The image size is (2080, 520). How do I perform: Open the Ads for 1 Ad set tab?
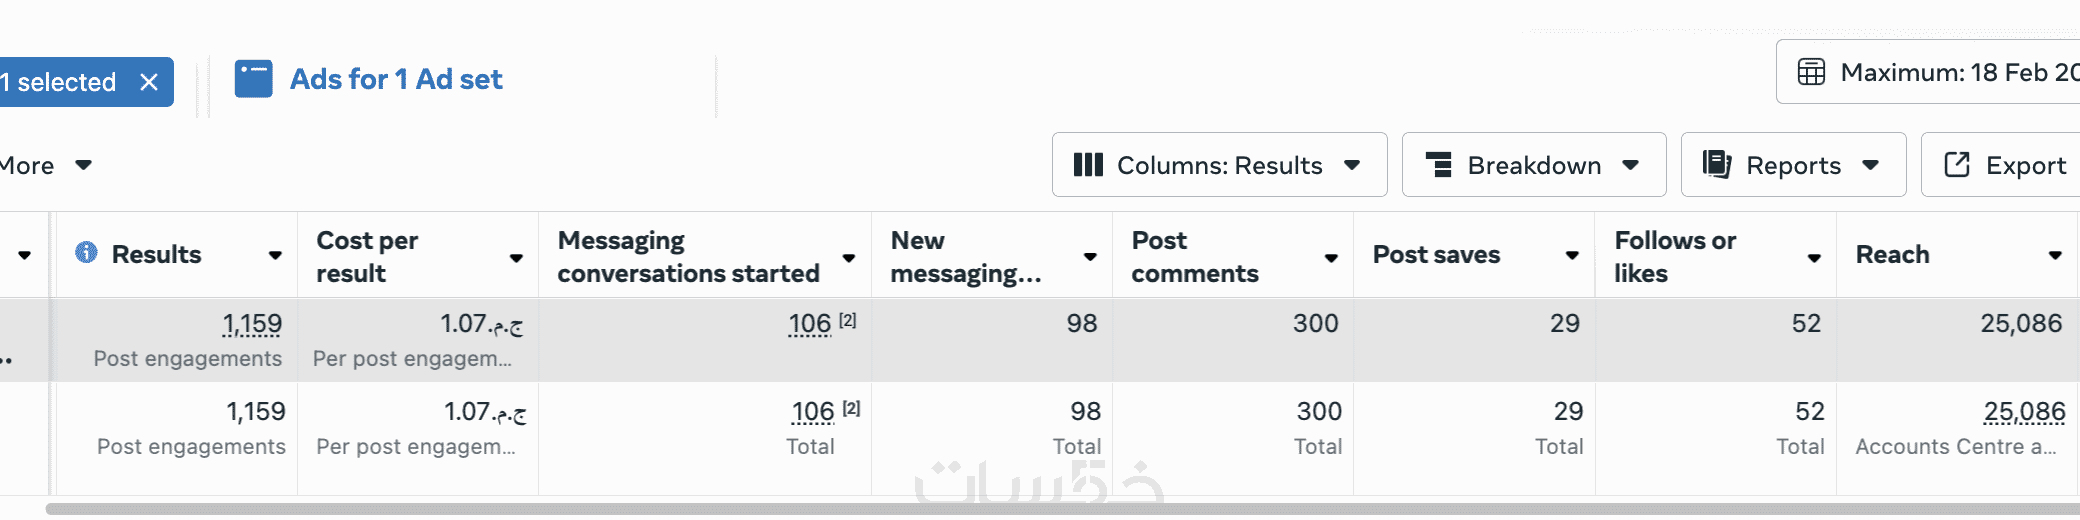pyautogui.click(x=396, y=79)
